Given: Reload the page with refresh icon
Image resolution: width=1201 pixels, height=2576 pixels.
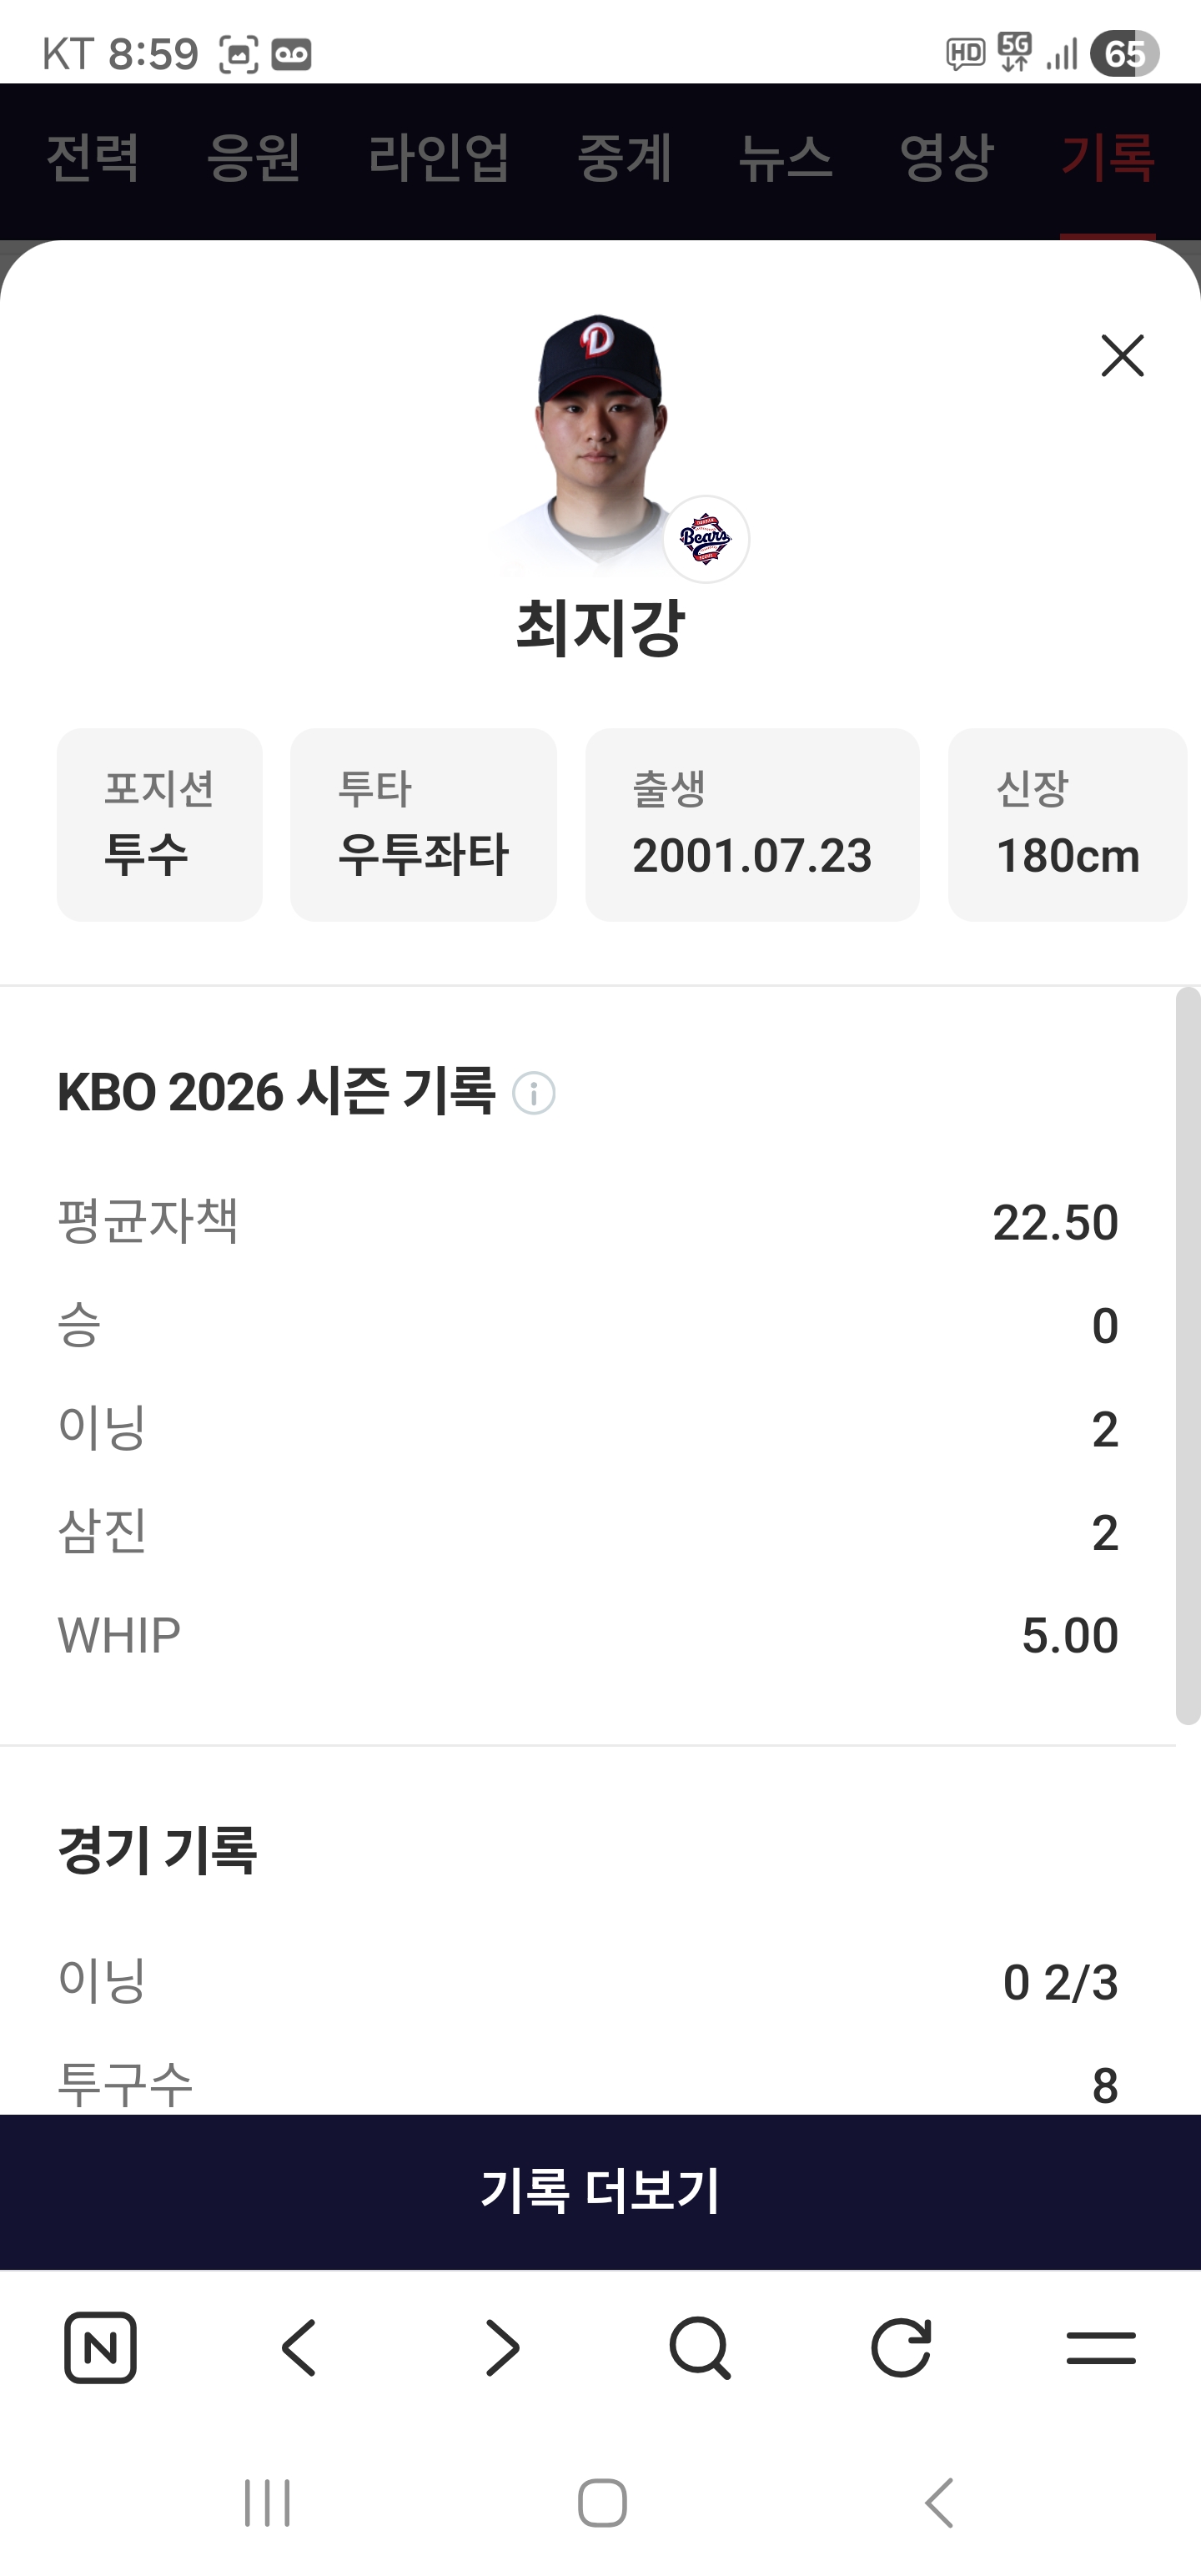Looking at the screenshot, I should (901, 2347).
